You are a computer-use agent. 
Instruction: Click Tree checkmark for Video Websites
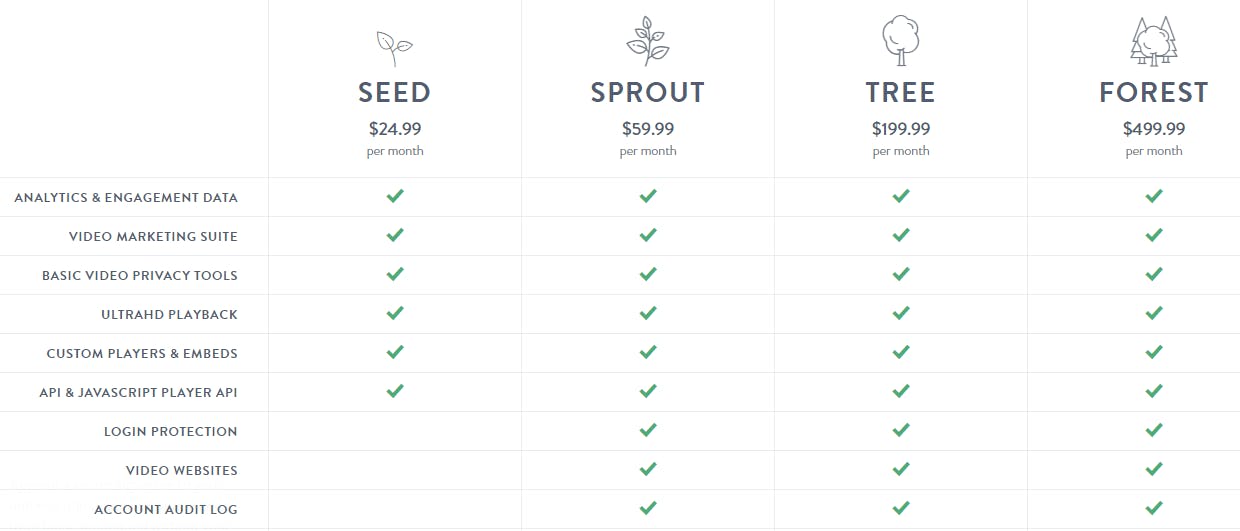click(901, 469)
